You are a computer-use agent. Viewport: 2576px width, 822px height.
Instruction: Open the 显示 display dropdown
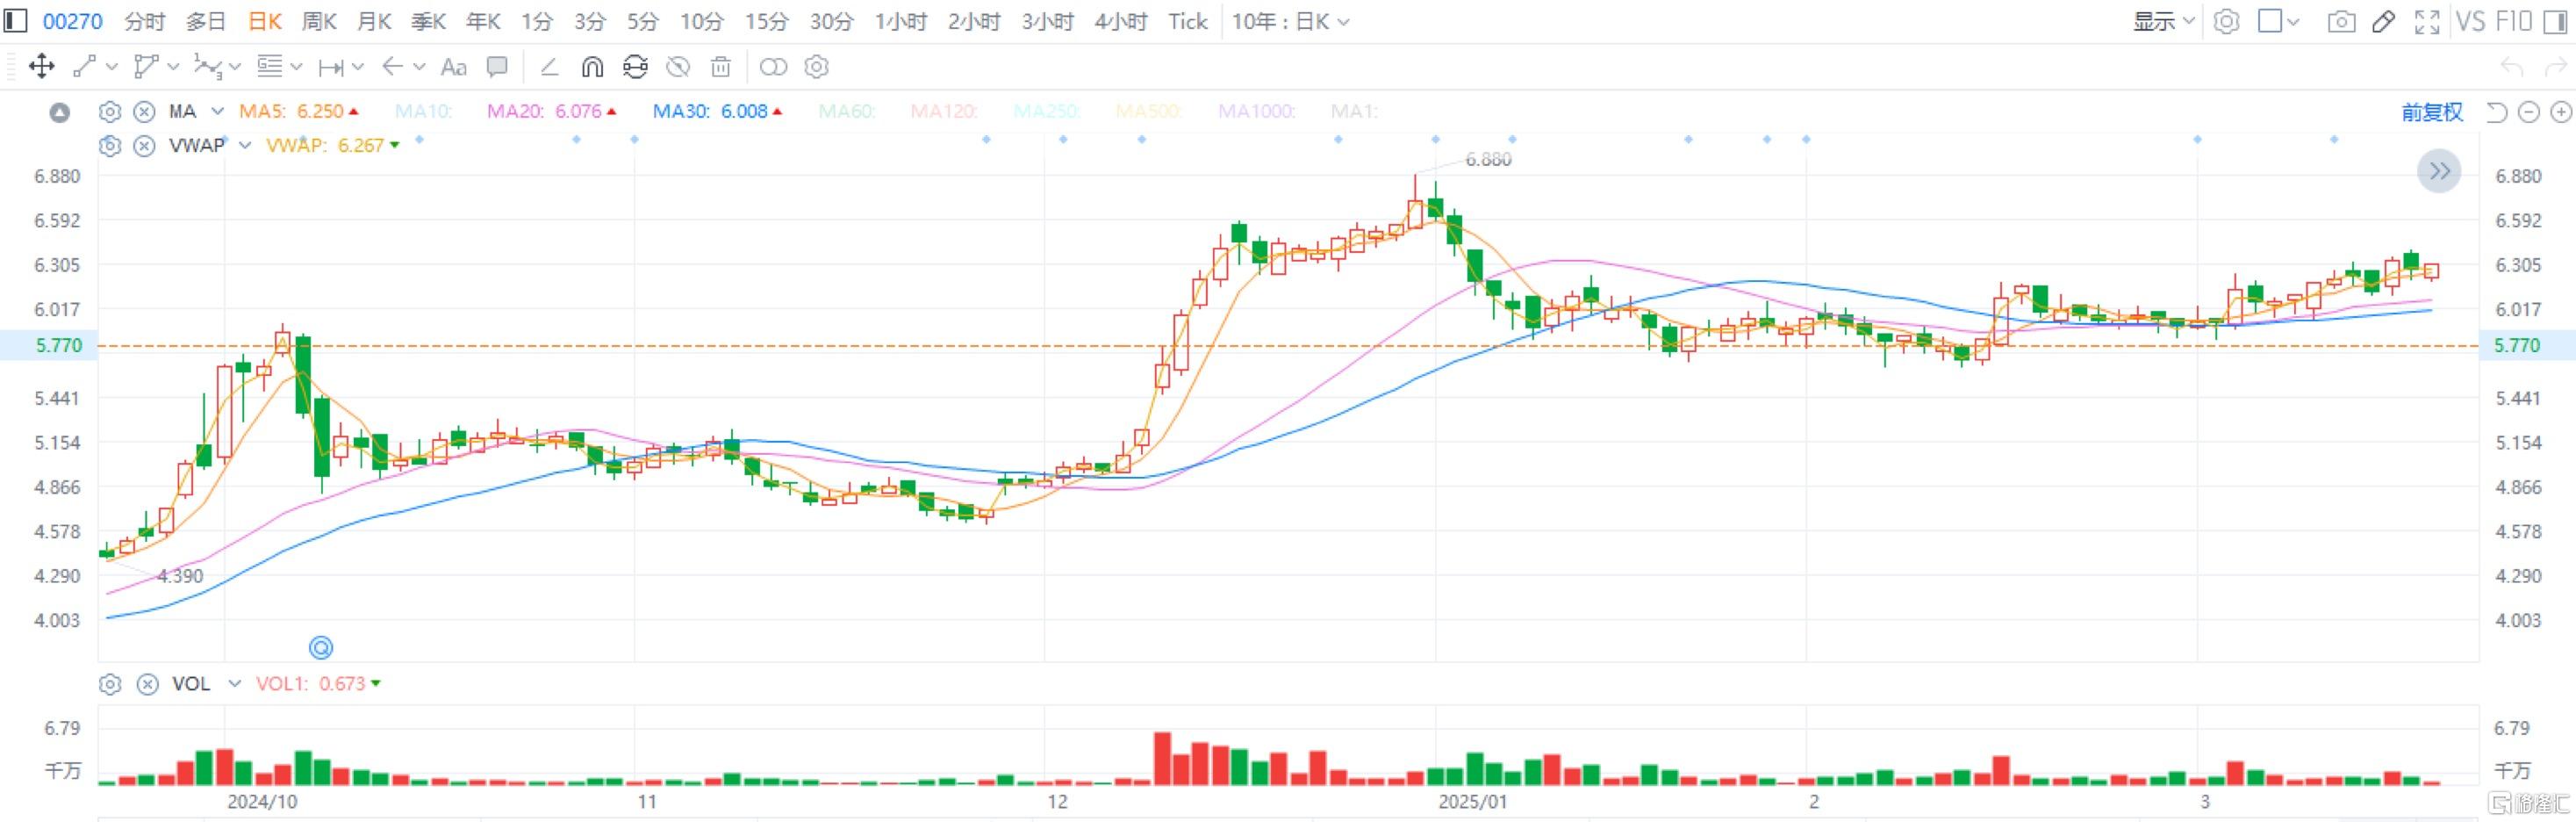pos(2165,21)
